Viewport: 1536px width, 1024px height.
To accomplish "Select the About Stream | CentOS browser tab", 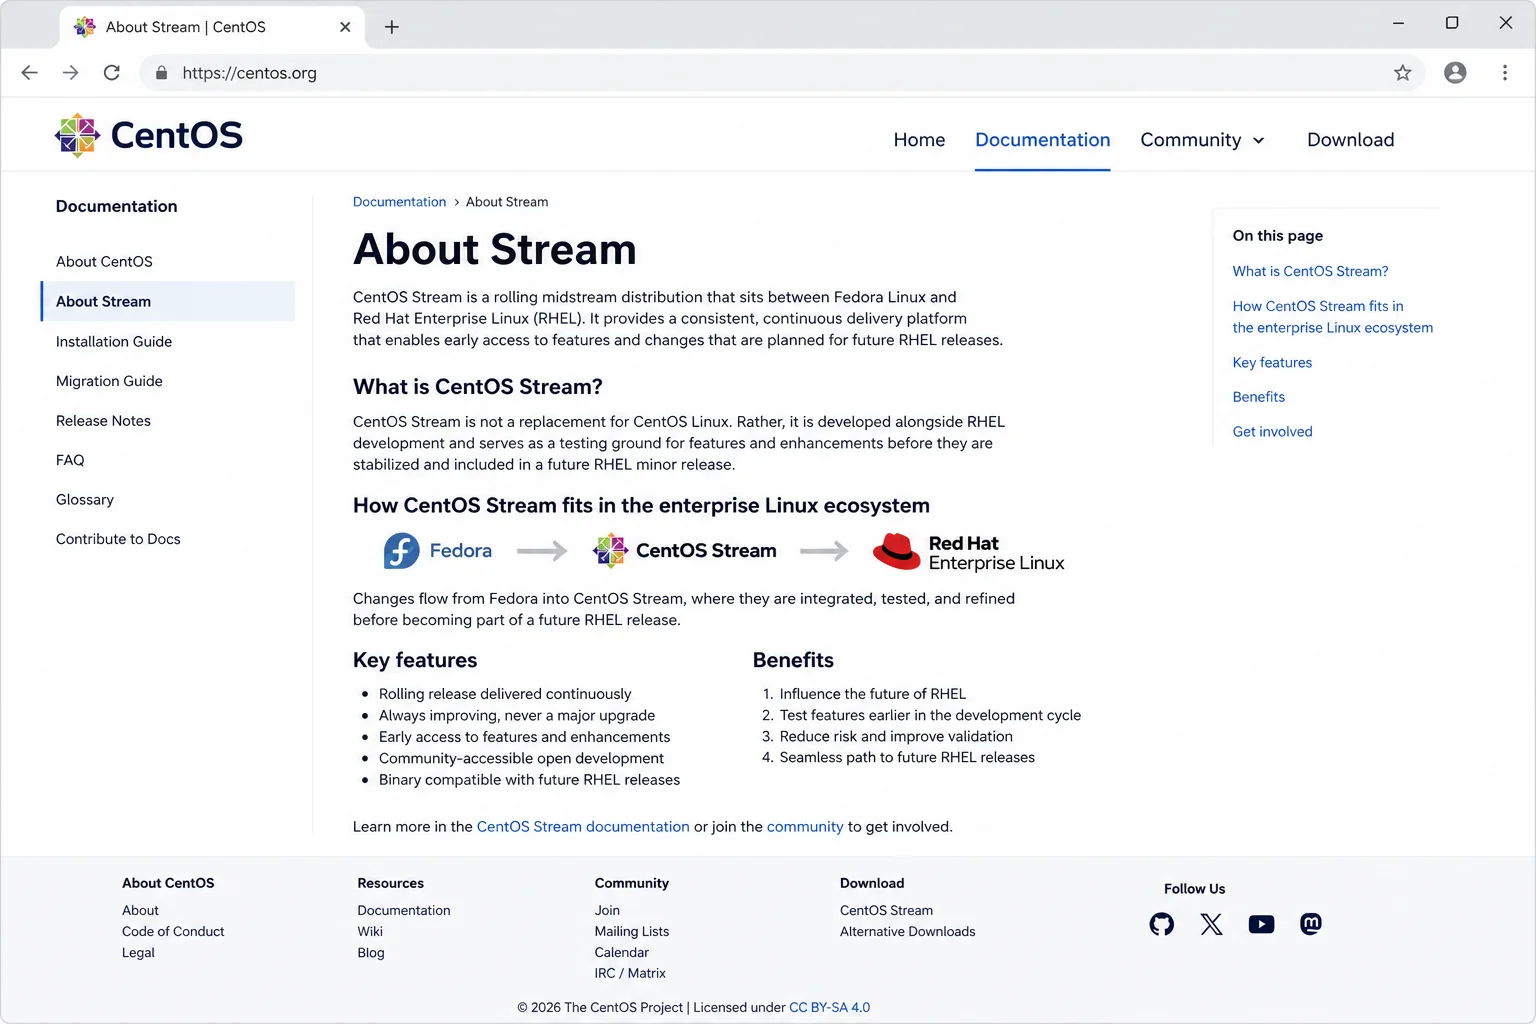I will [210, 27].
